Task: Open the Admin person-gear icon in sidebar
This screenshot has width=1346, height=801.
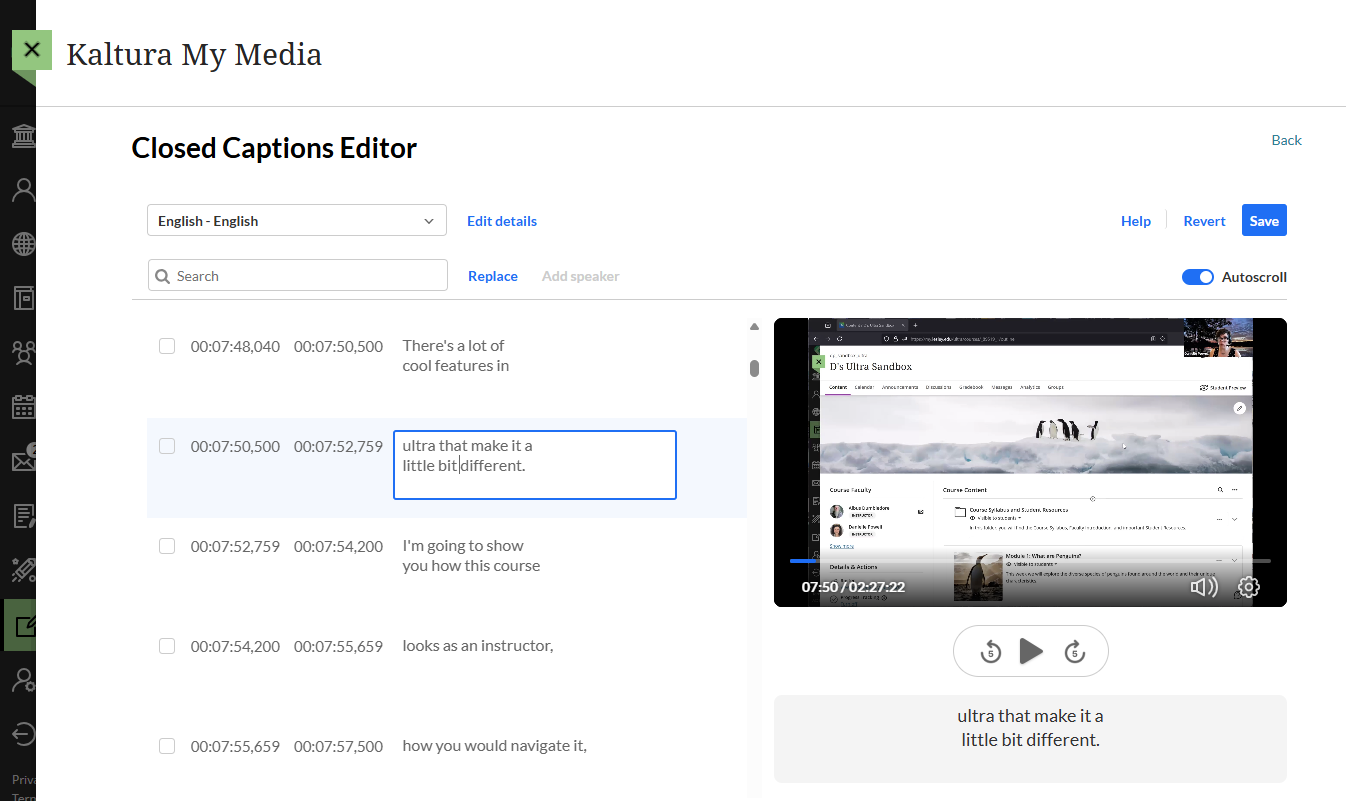Action: click(23, 680)
